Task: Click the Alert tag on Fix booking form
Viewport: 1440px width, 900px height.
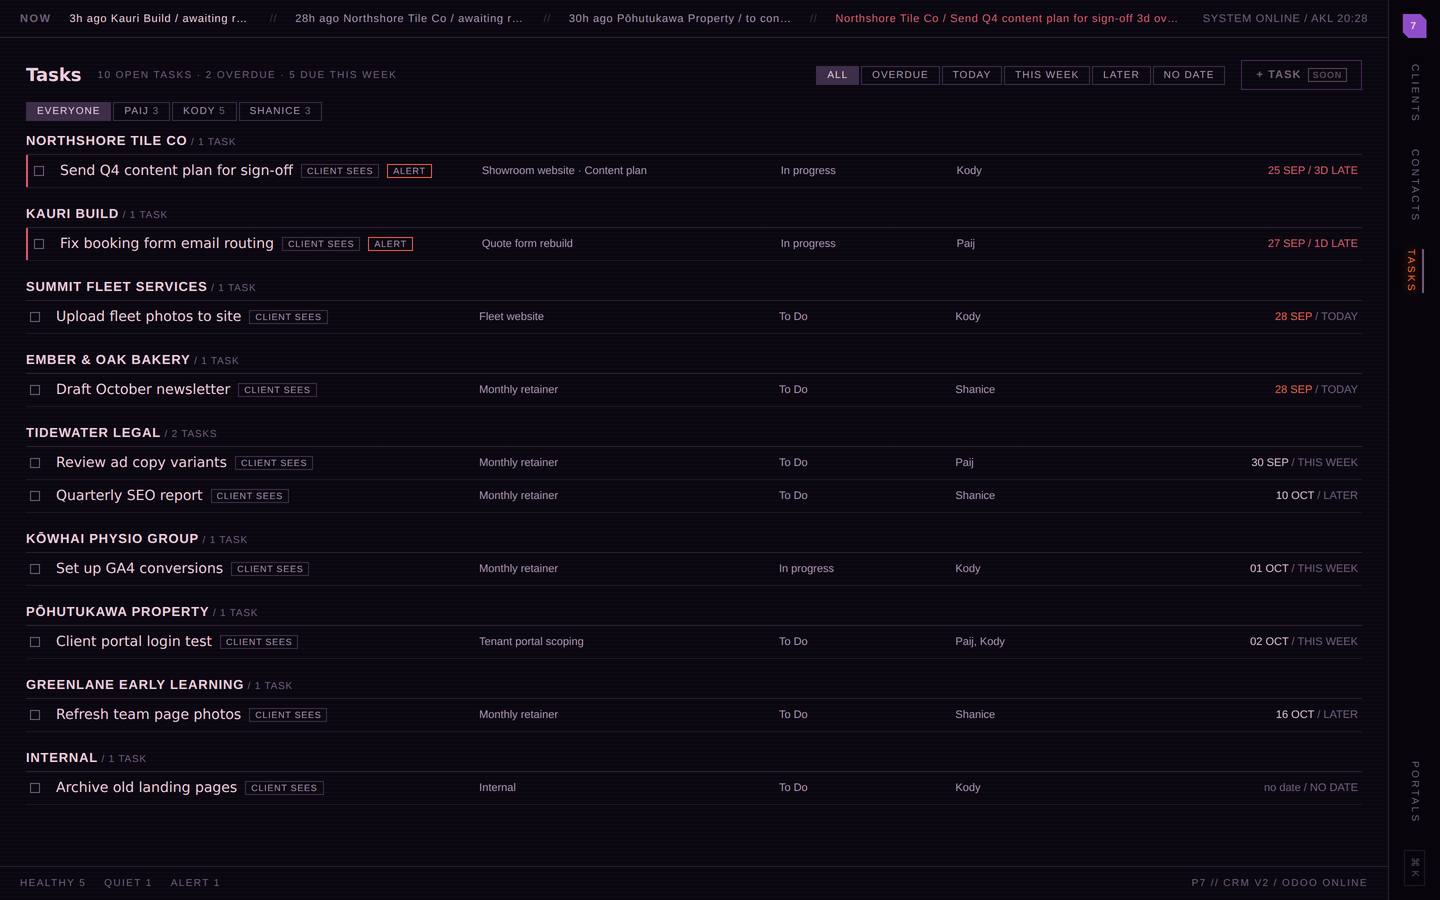Action: [390, 244]
